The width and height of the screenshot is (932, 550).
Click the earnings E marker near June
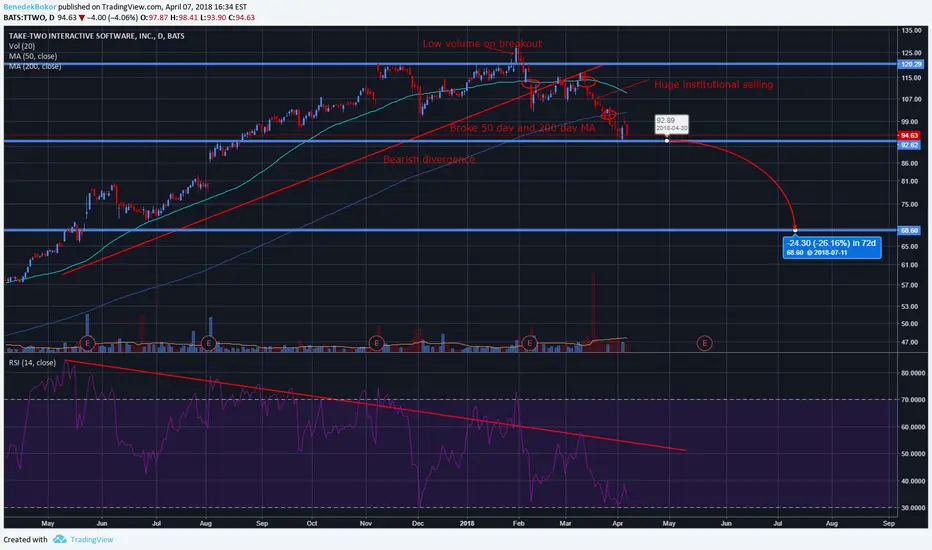click(87, 343)
